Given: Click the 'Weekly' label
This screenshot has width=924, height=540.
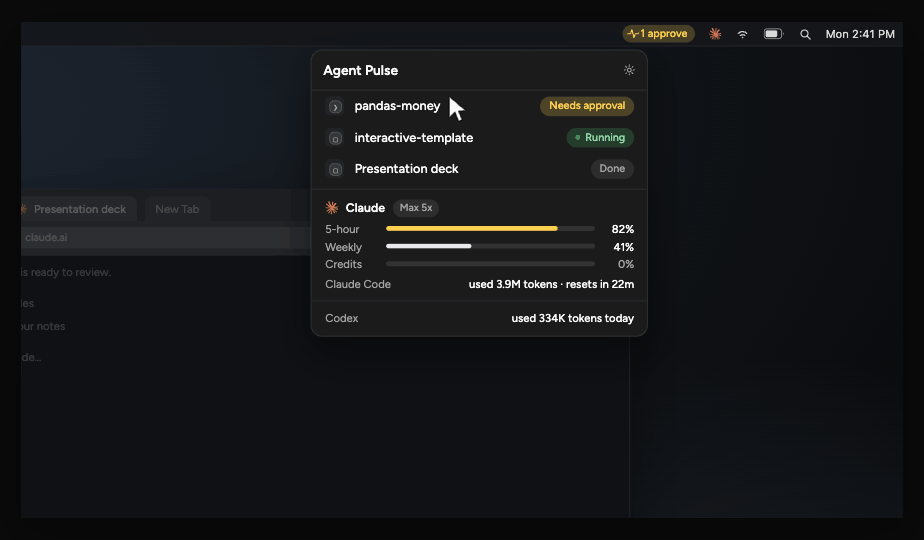Looking at the screenshot, I should tap(344, 247).
